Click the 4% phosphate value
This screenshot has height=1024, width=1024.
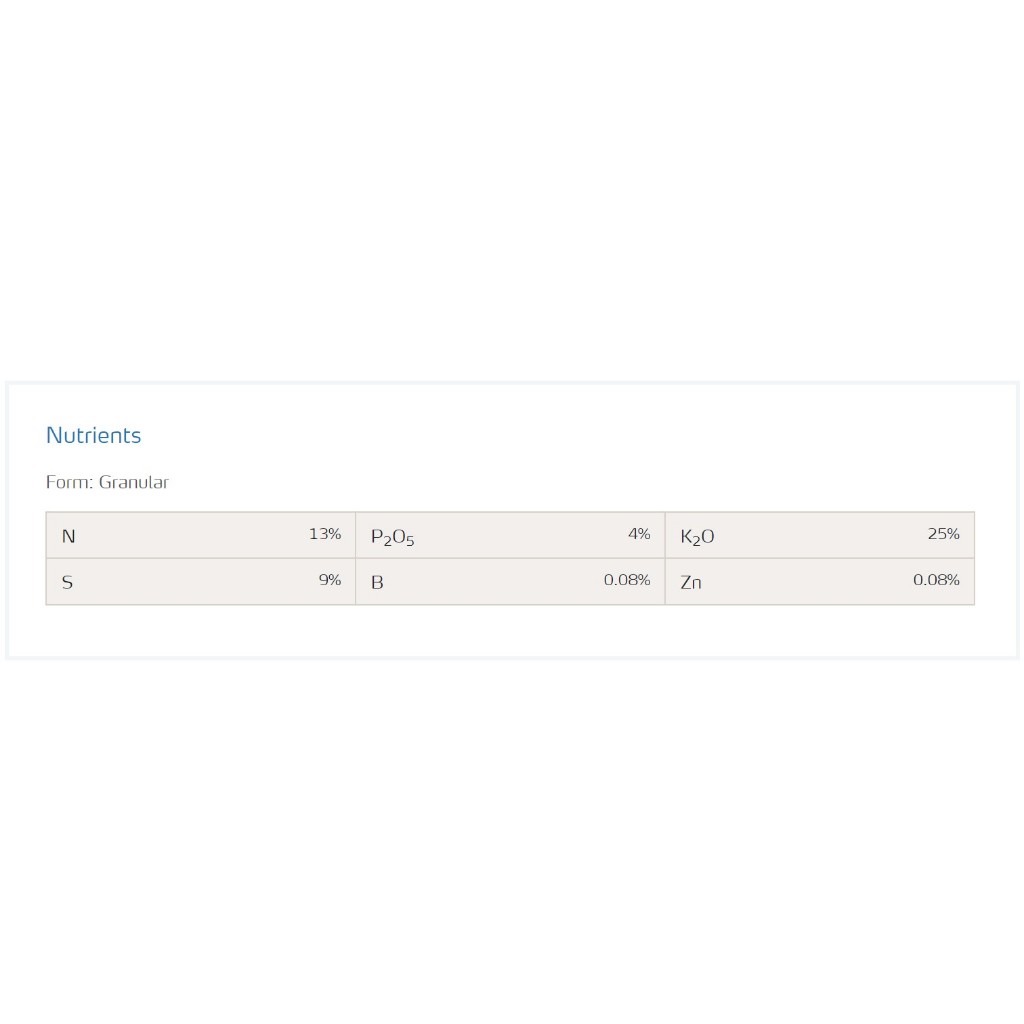pyautogui.click(x=639, y=534)
